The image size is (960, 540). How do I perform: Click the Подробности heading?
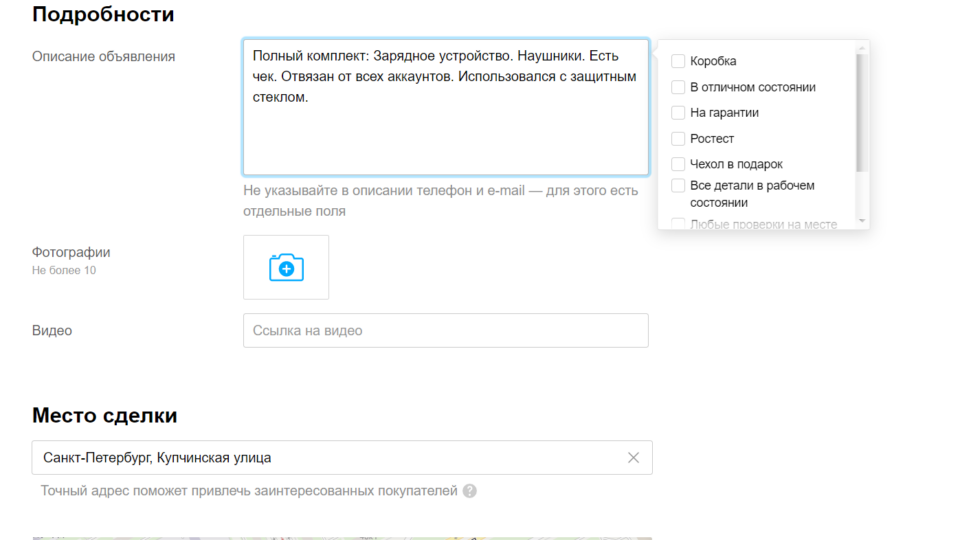tap(103, 14)
